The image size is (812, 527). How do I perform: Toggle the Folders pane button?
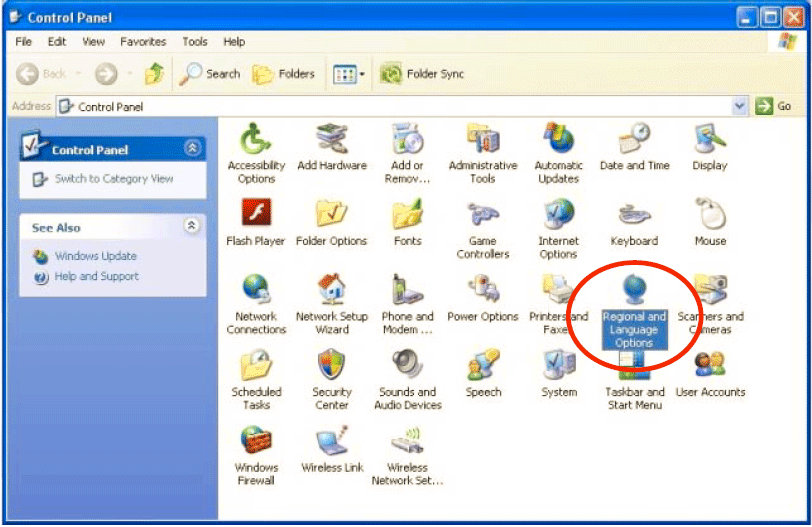pyautogui.click(x=283, y=74)
